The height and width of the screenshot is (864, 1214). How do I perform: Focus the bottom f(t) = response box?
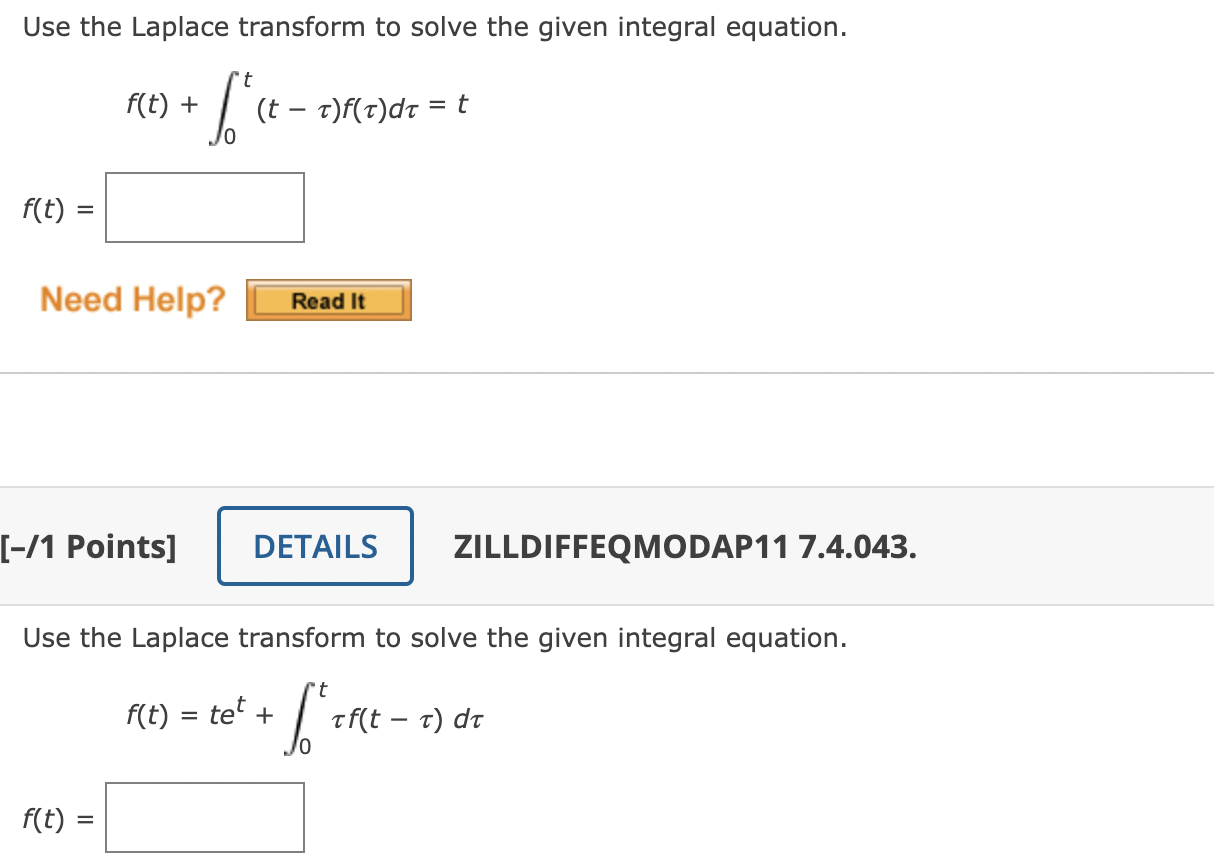204,817
